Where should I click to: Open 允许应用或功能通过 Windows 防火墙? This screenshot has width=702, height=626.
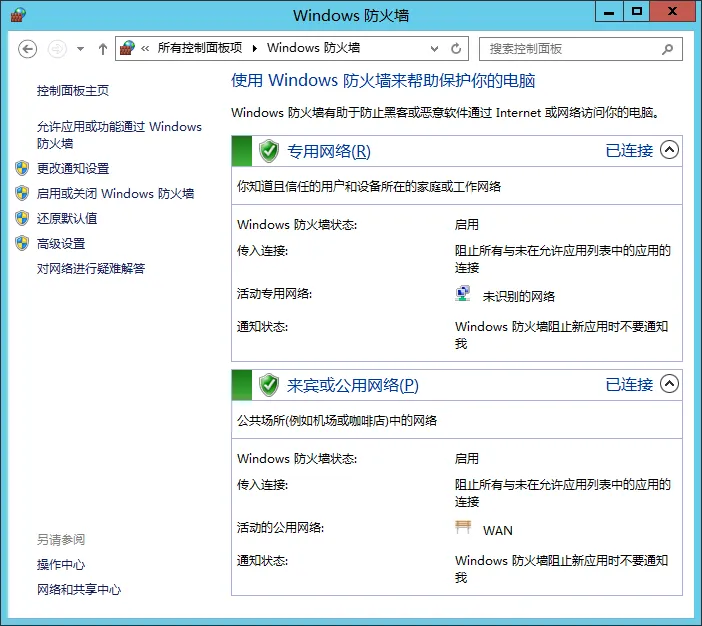pos(119,135)
